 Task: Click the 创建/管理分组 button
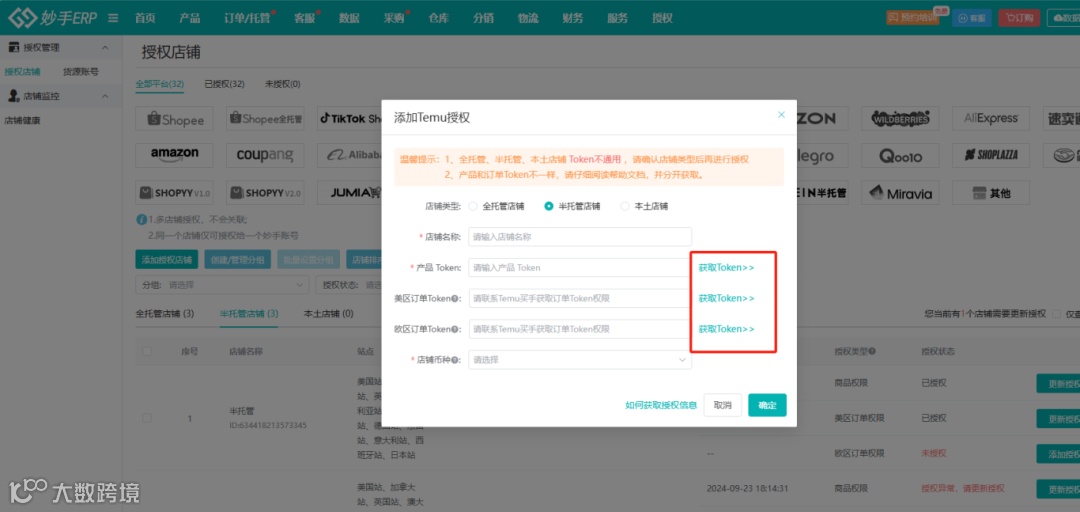pos(238,259)
